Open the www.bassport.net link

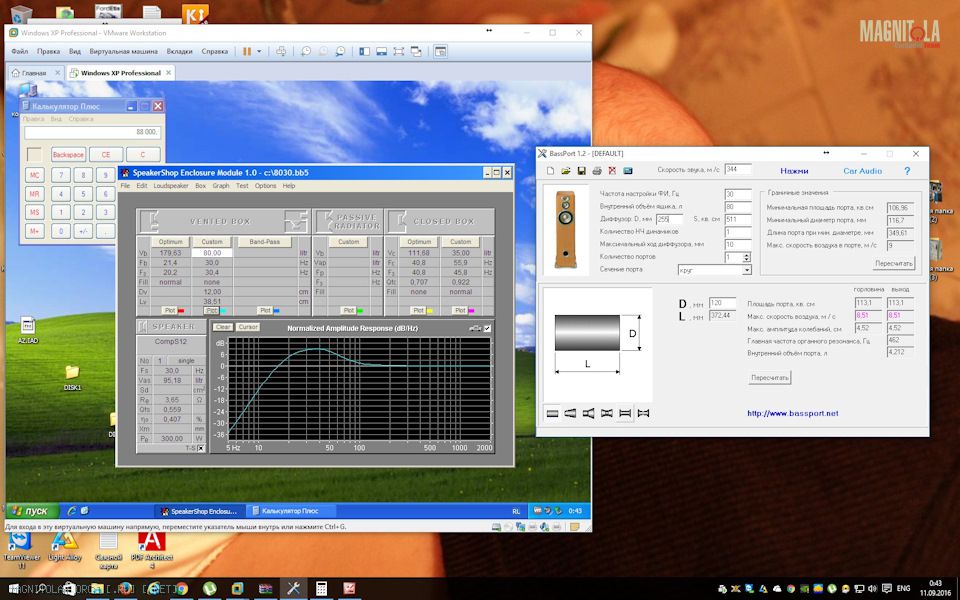pos(792,413)
